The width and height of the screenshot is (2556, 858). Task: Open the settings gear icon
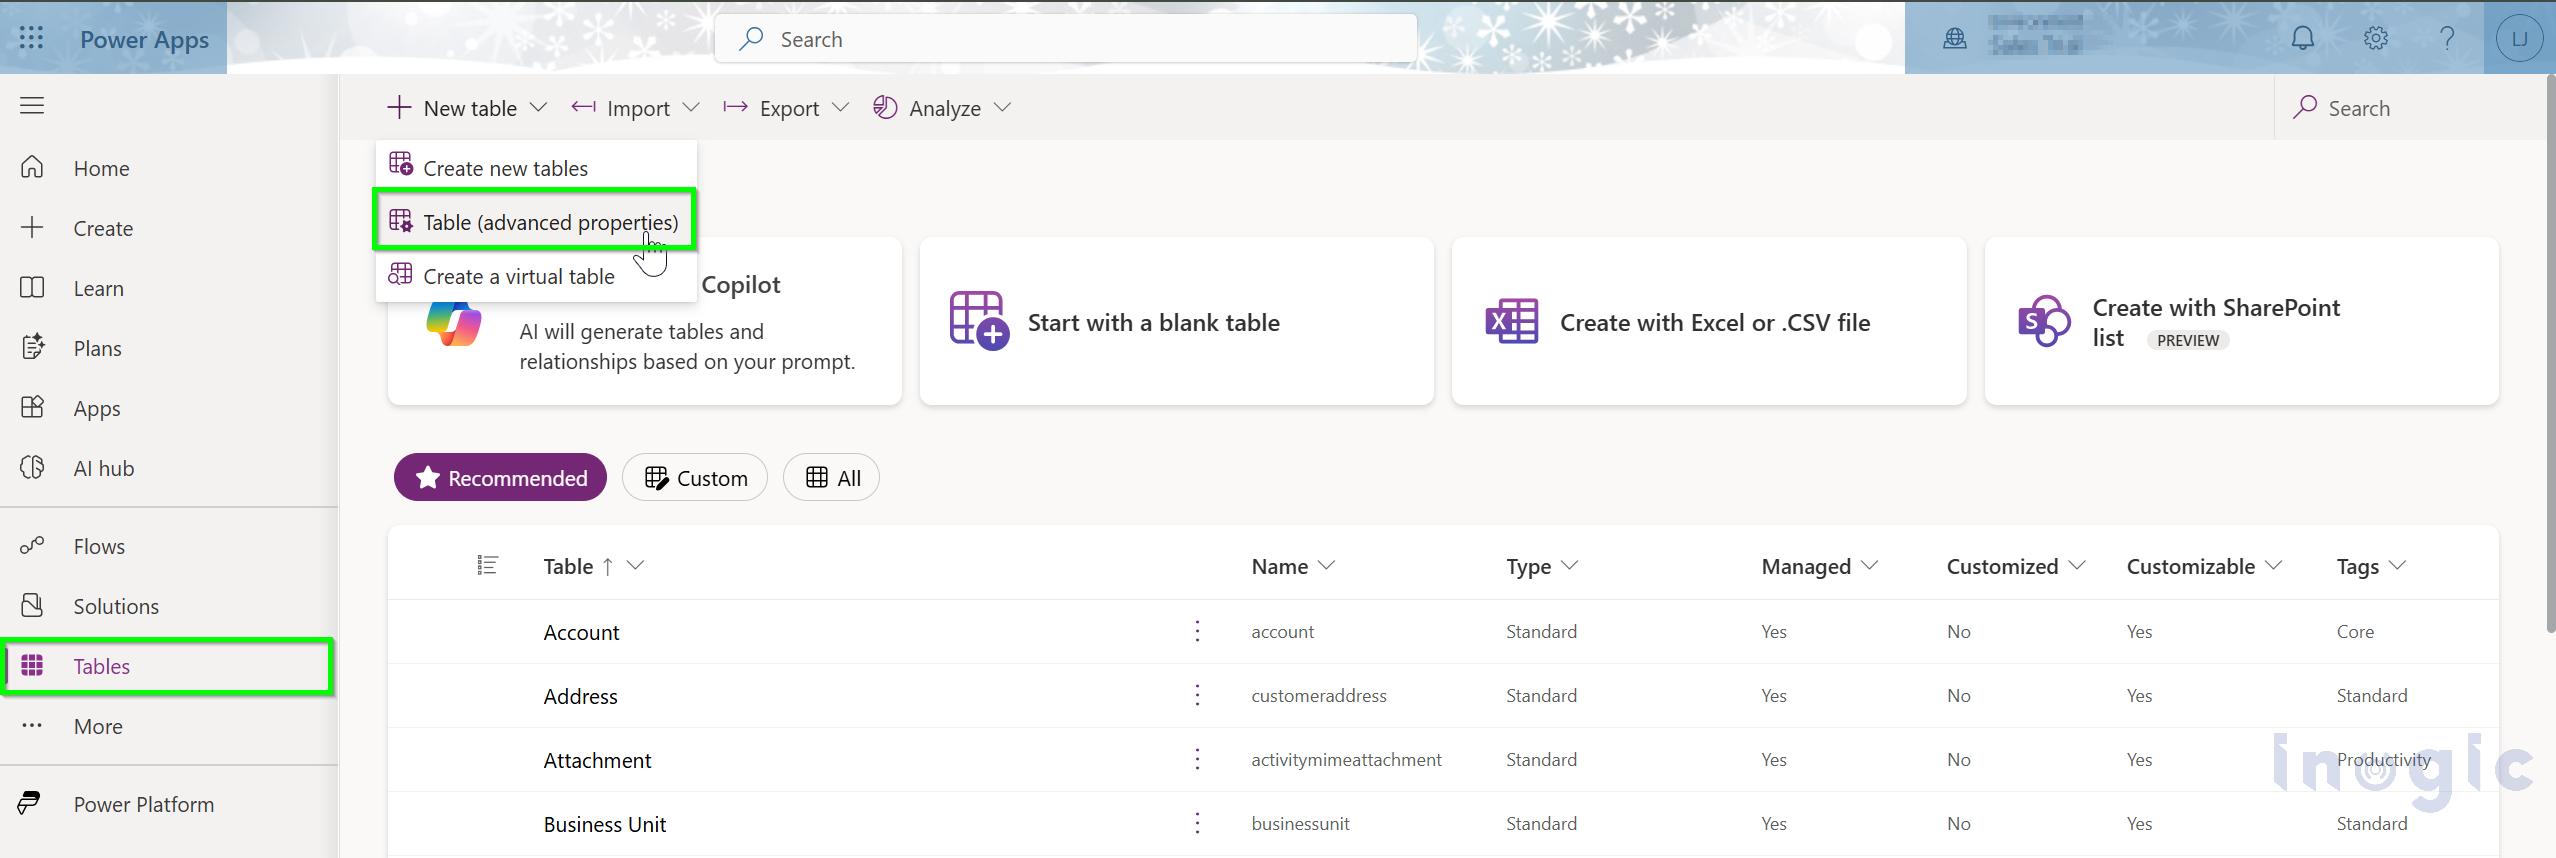coord(2376,38)
